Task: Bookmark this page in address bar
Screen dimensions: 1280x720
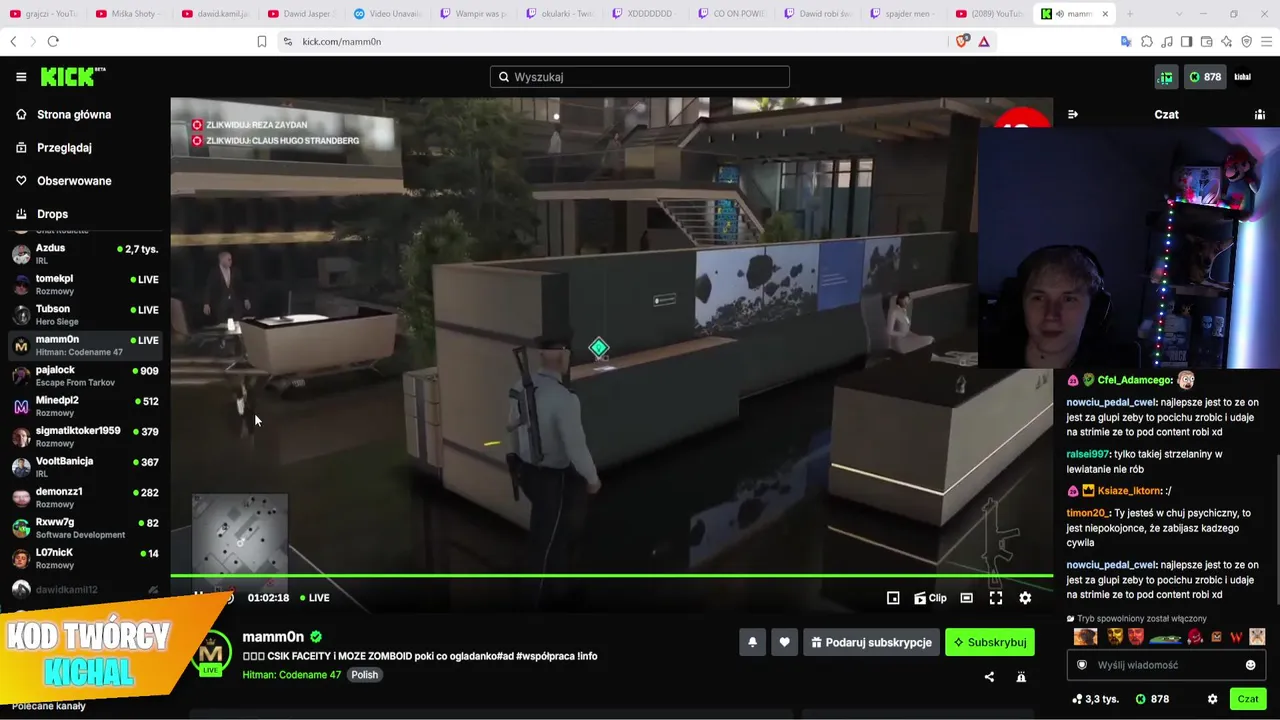Action: [262, 41]
